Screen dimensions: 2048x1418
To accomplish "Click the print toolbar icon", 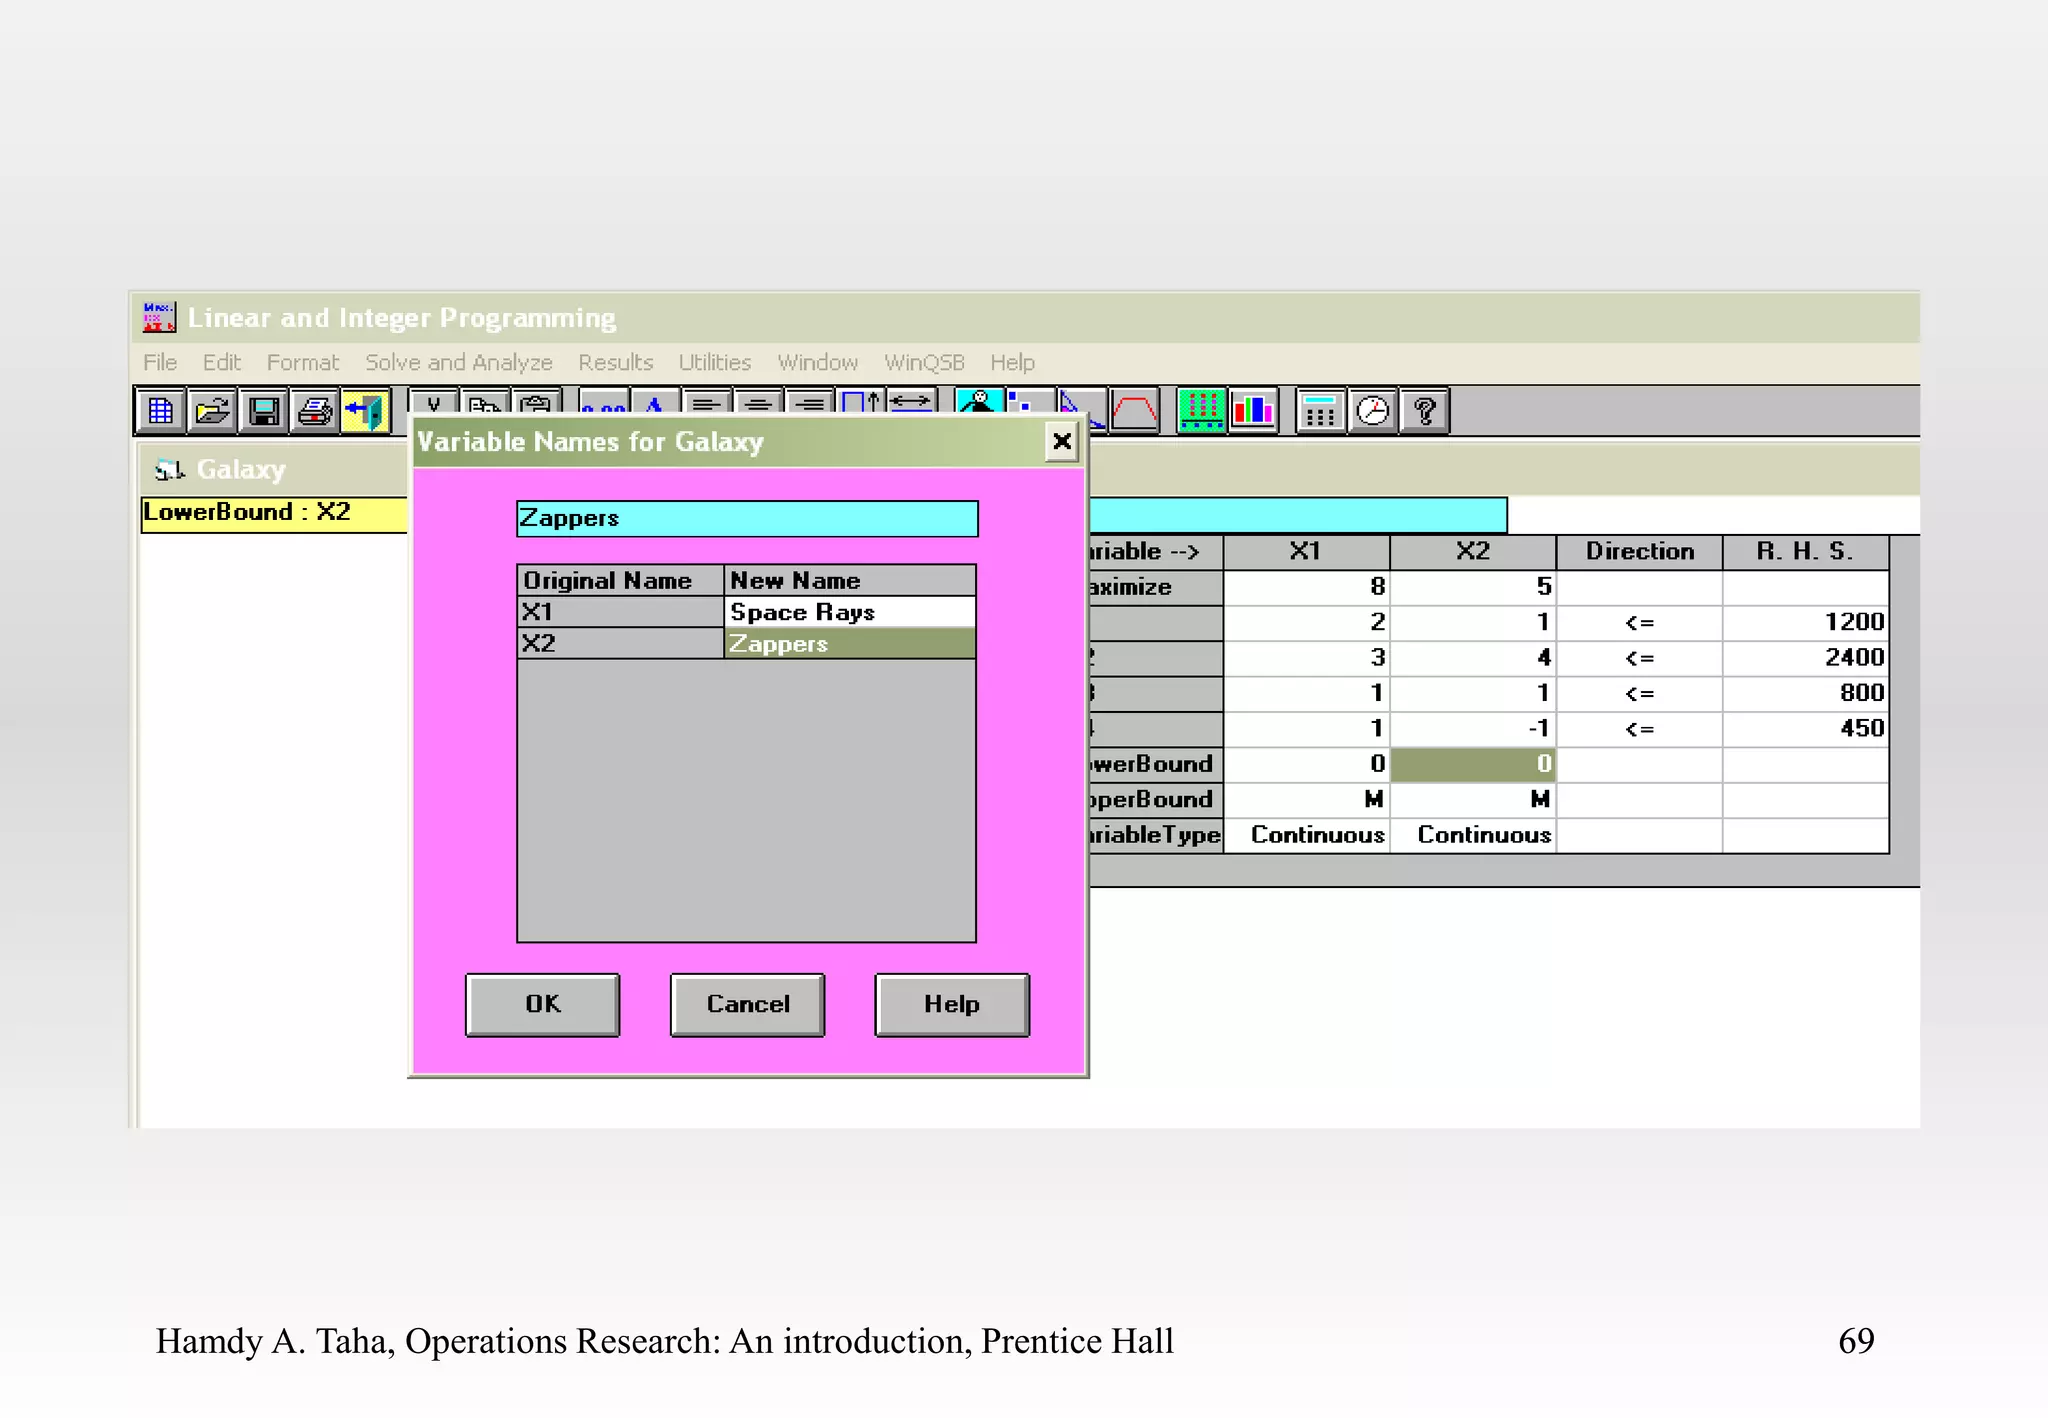I will click(x=316, y=411).
